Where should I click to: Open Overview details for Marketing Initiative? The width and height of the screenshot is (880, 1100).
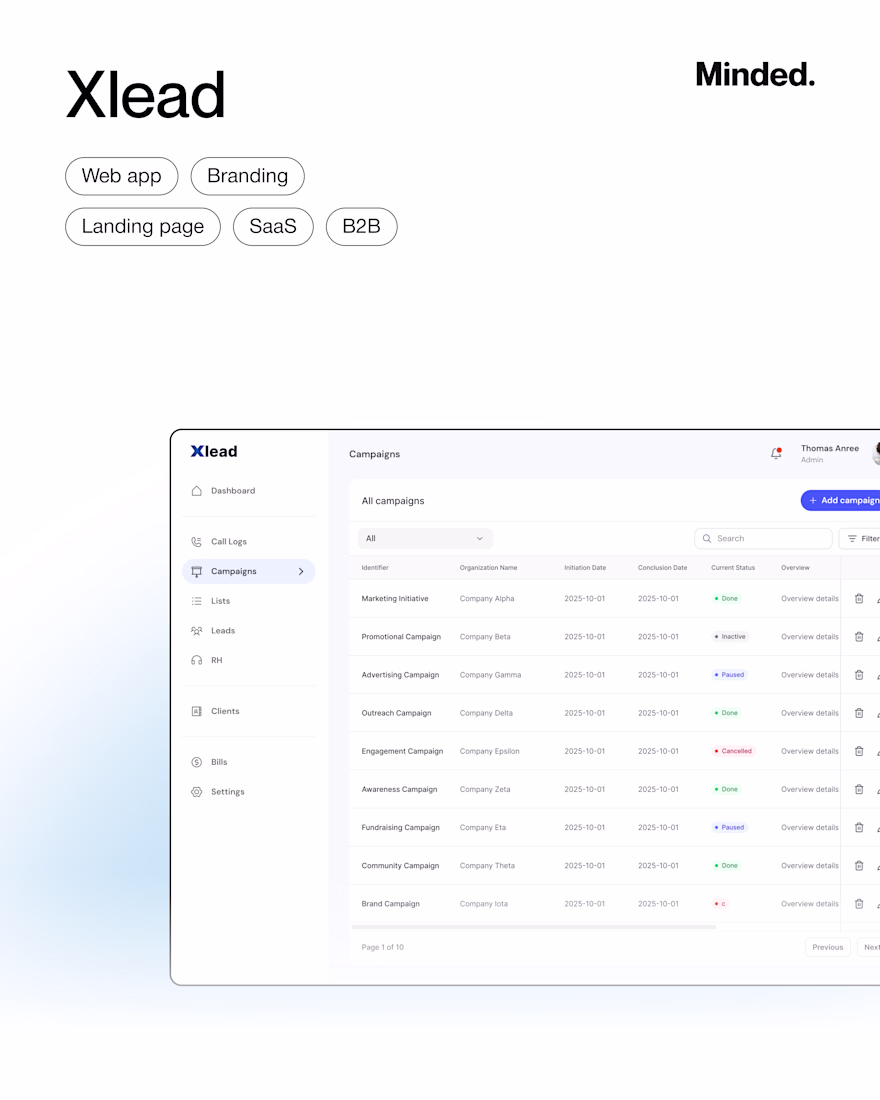coord(810,598)
